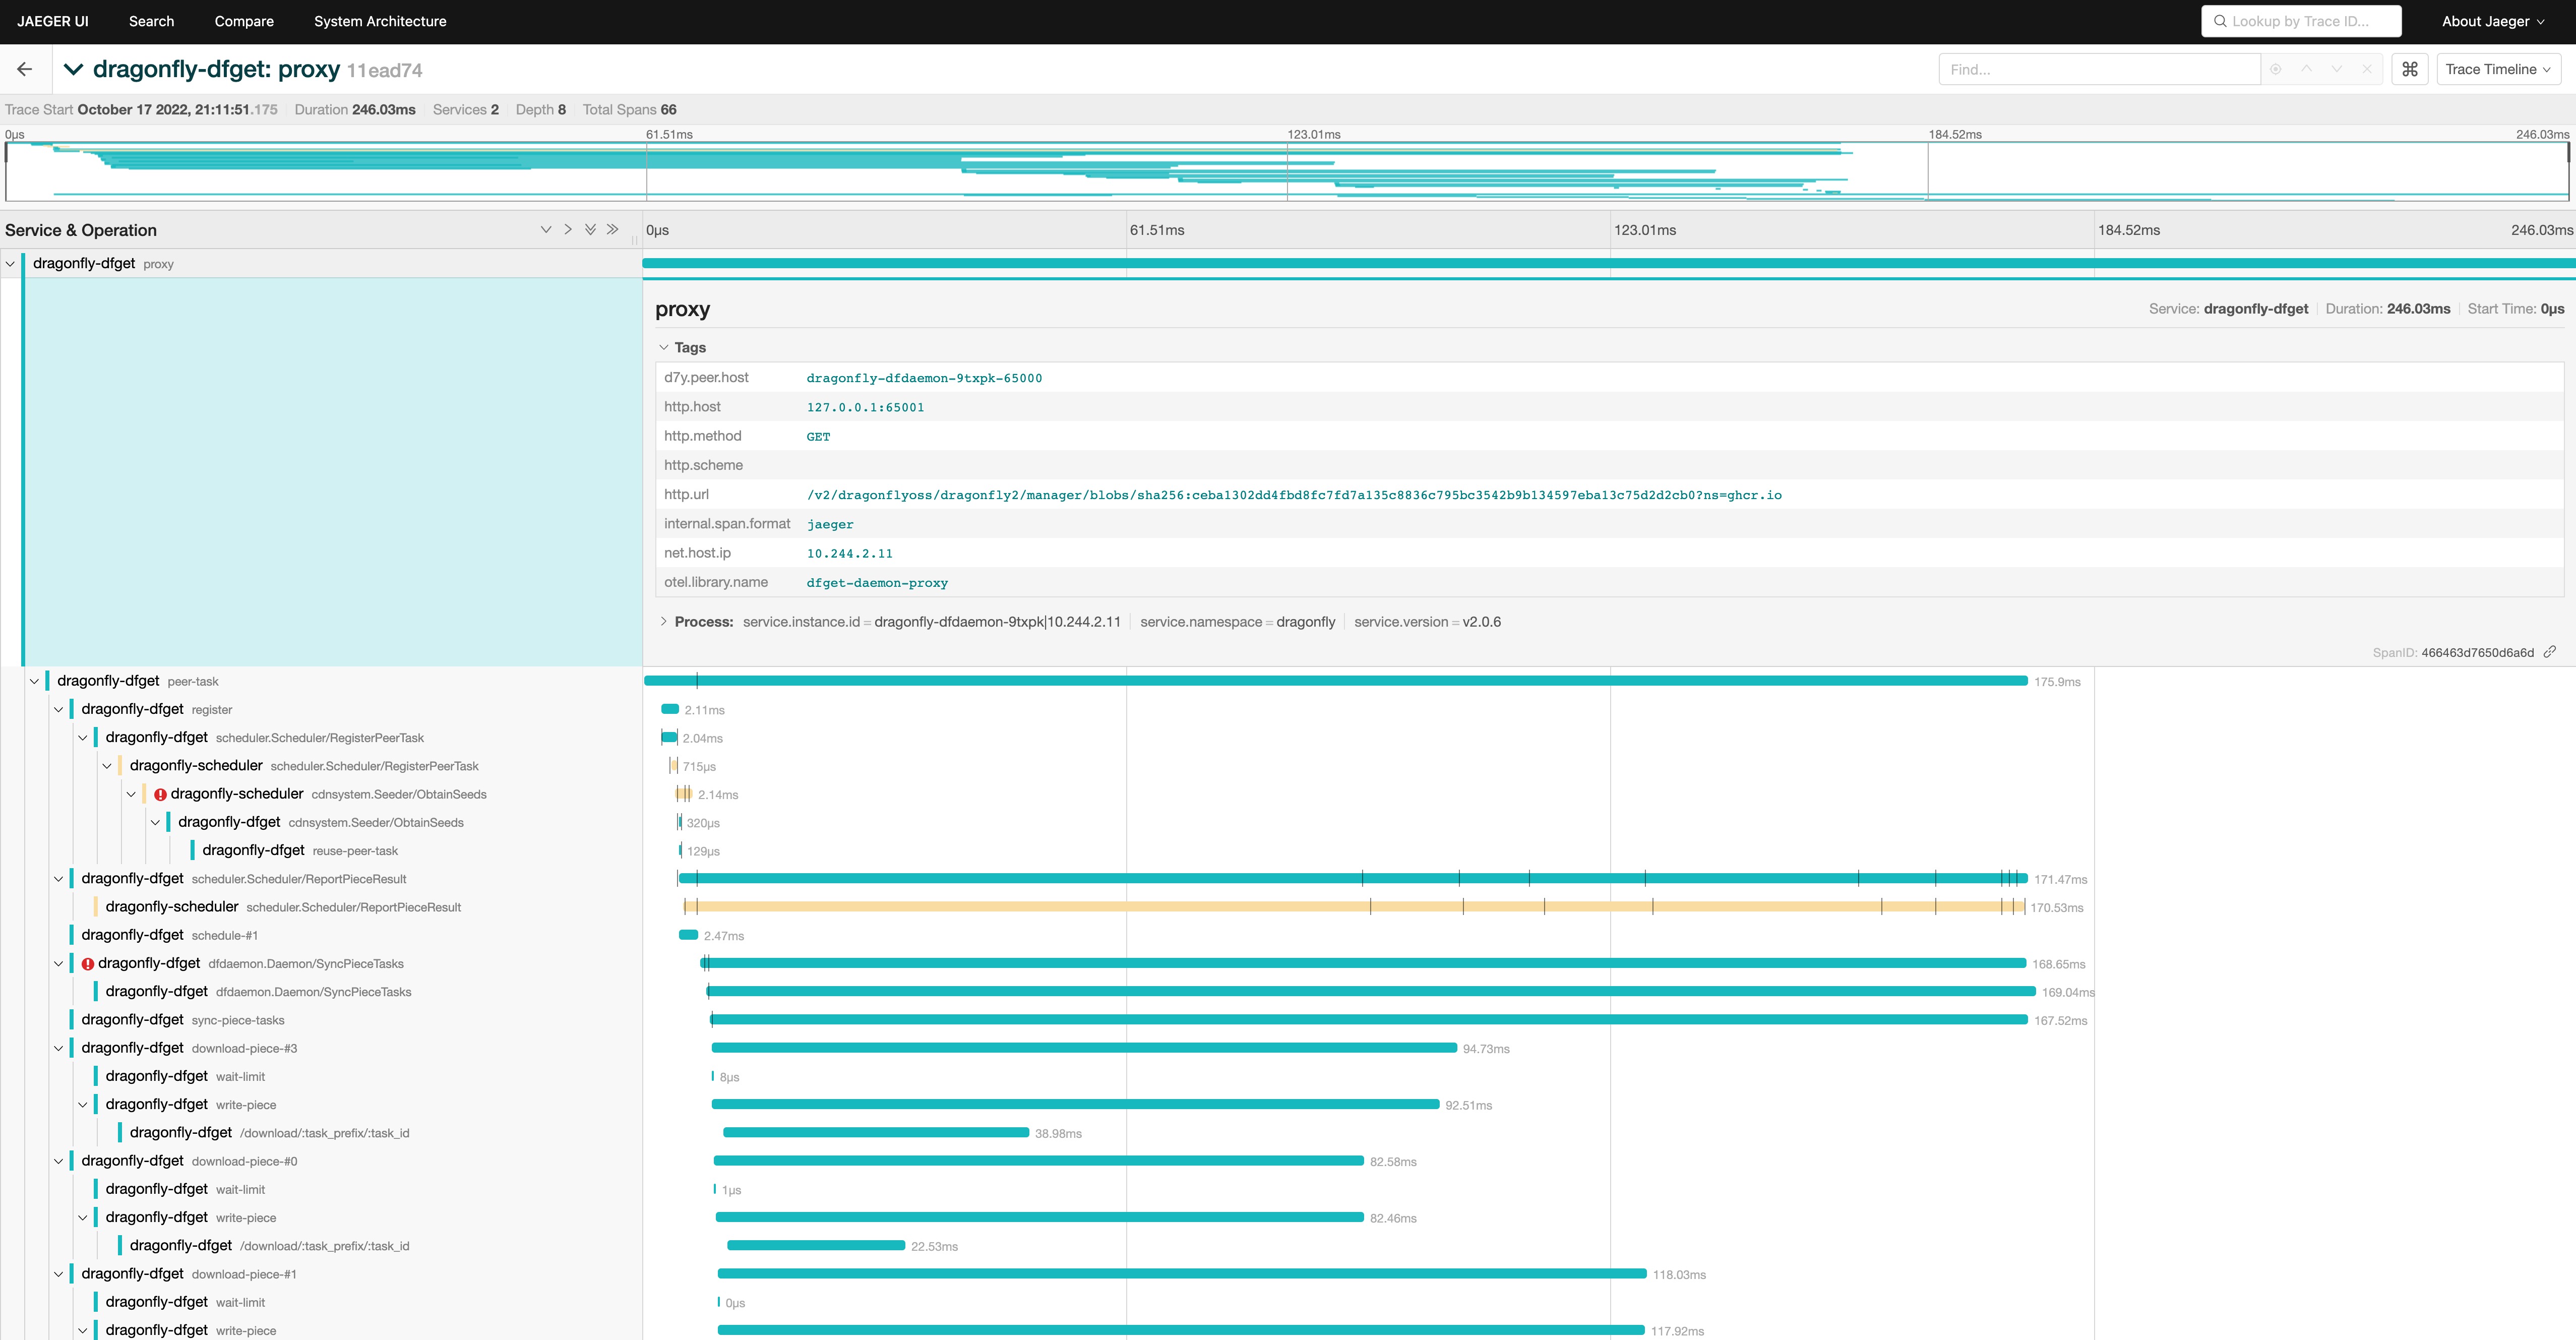Image resolution: width=2576 pixels, height=1340 pixels.
Task: Jump to previous search result arrow
Action: click(x=2306, y=69)
